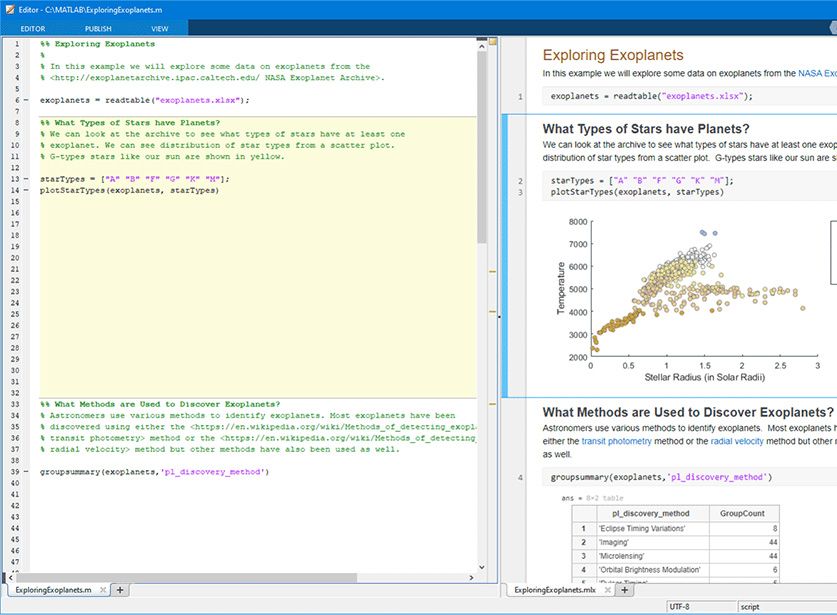Switch to the PUBLISH ribbon tab
This screenshot has width=837, height=615.
pos(98,29)
